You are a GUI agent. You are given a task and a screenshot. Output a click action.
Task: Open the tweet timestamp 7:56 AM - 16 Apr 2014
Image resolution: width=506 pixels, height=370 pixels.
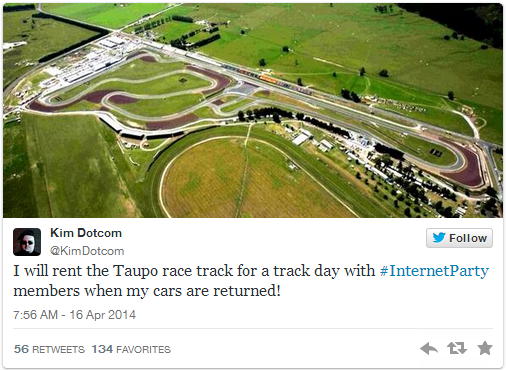pyautogui.click(x=75, y=315)
